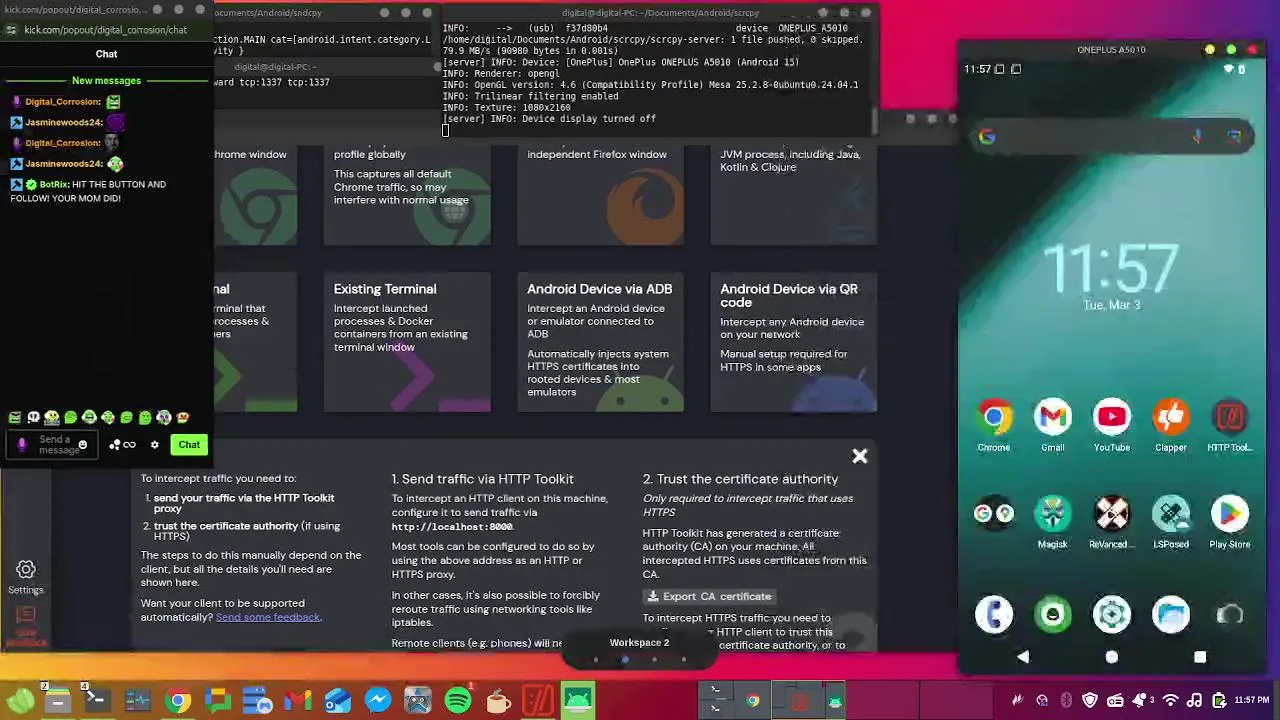Open the Send some feedback link

(x=268, y=617)
